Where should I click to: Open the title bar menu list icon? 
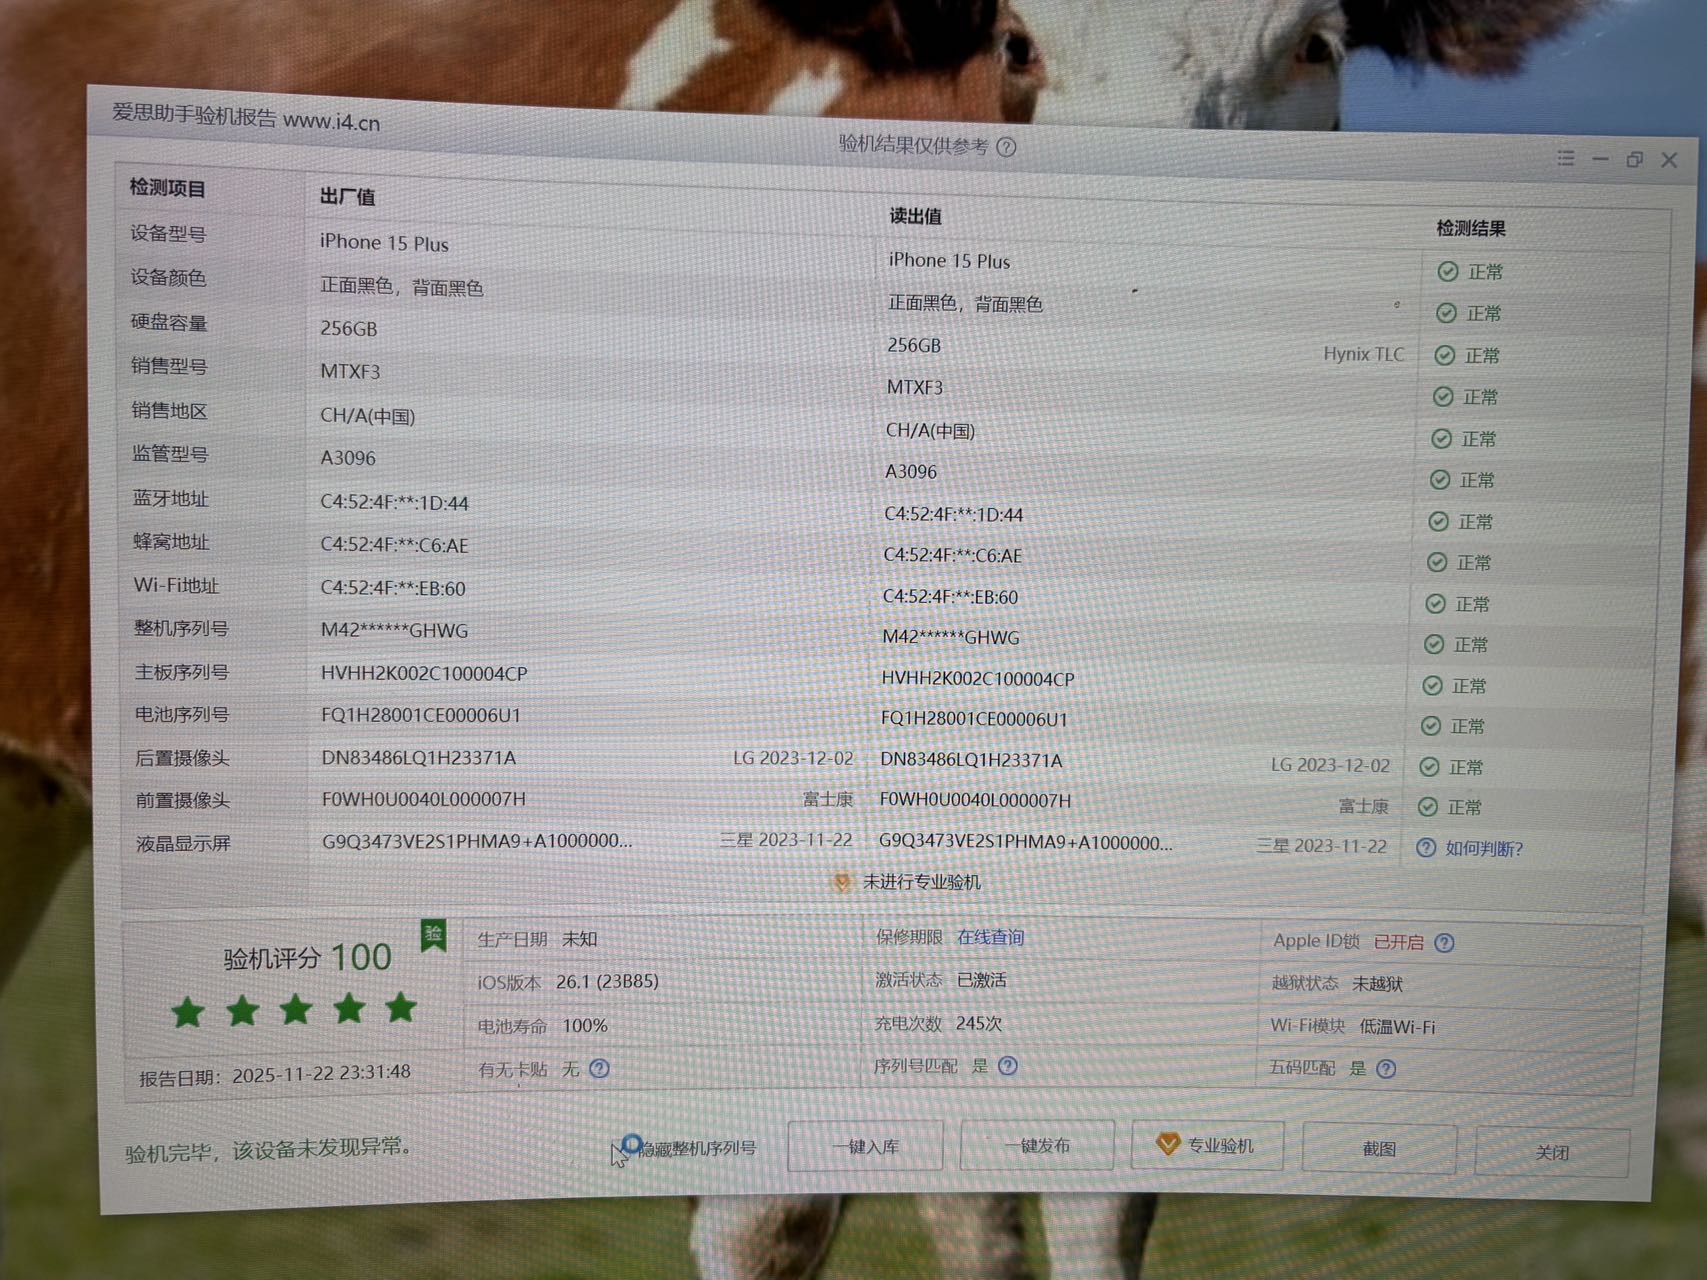1566,158
